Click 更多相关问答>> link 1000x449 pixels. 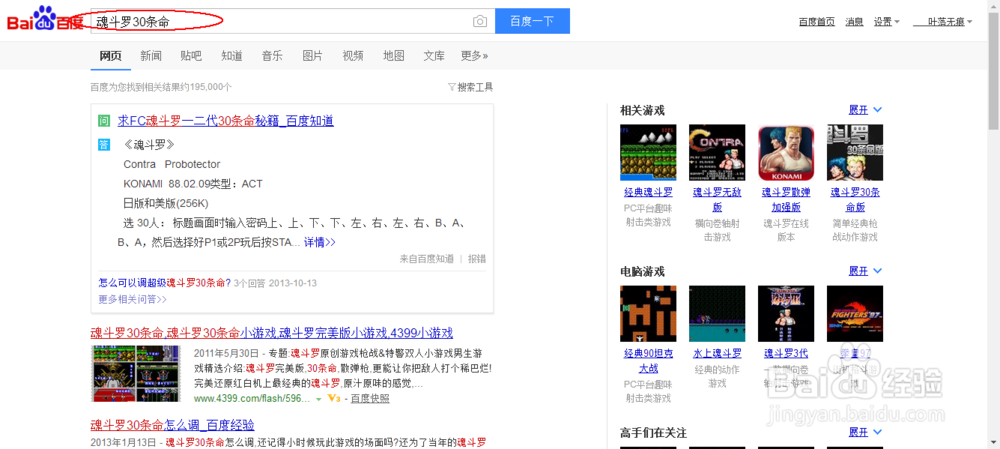(x=133, y=298)
